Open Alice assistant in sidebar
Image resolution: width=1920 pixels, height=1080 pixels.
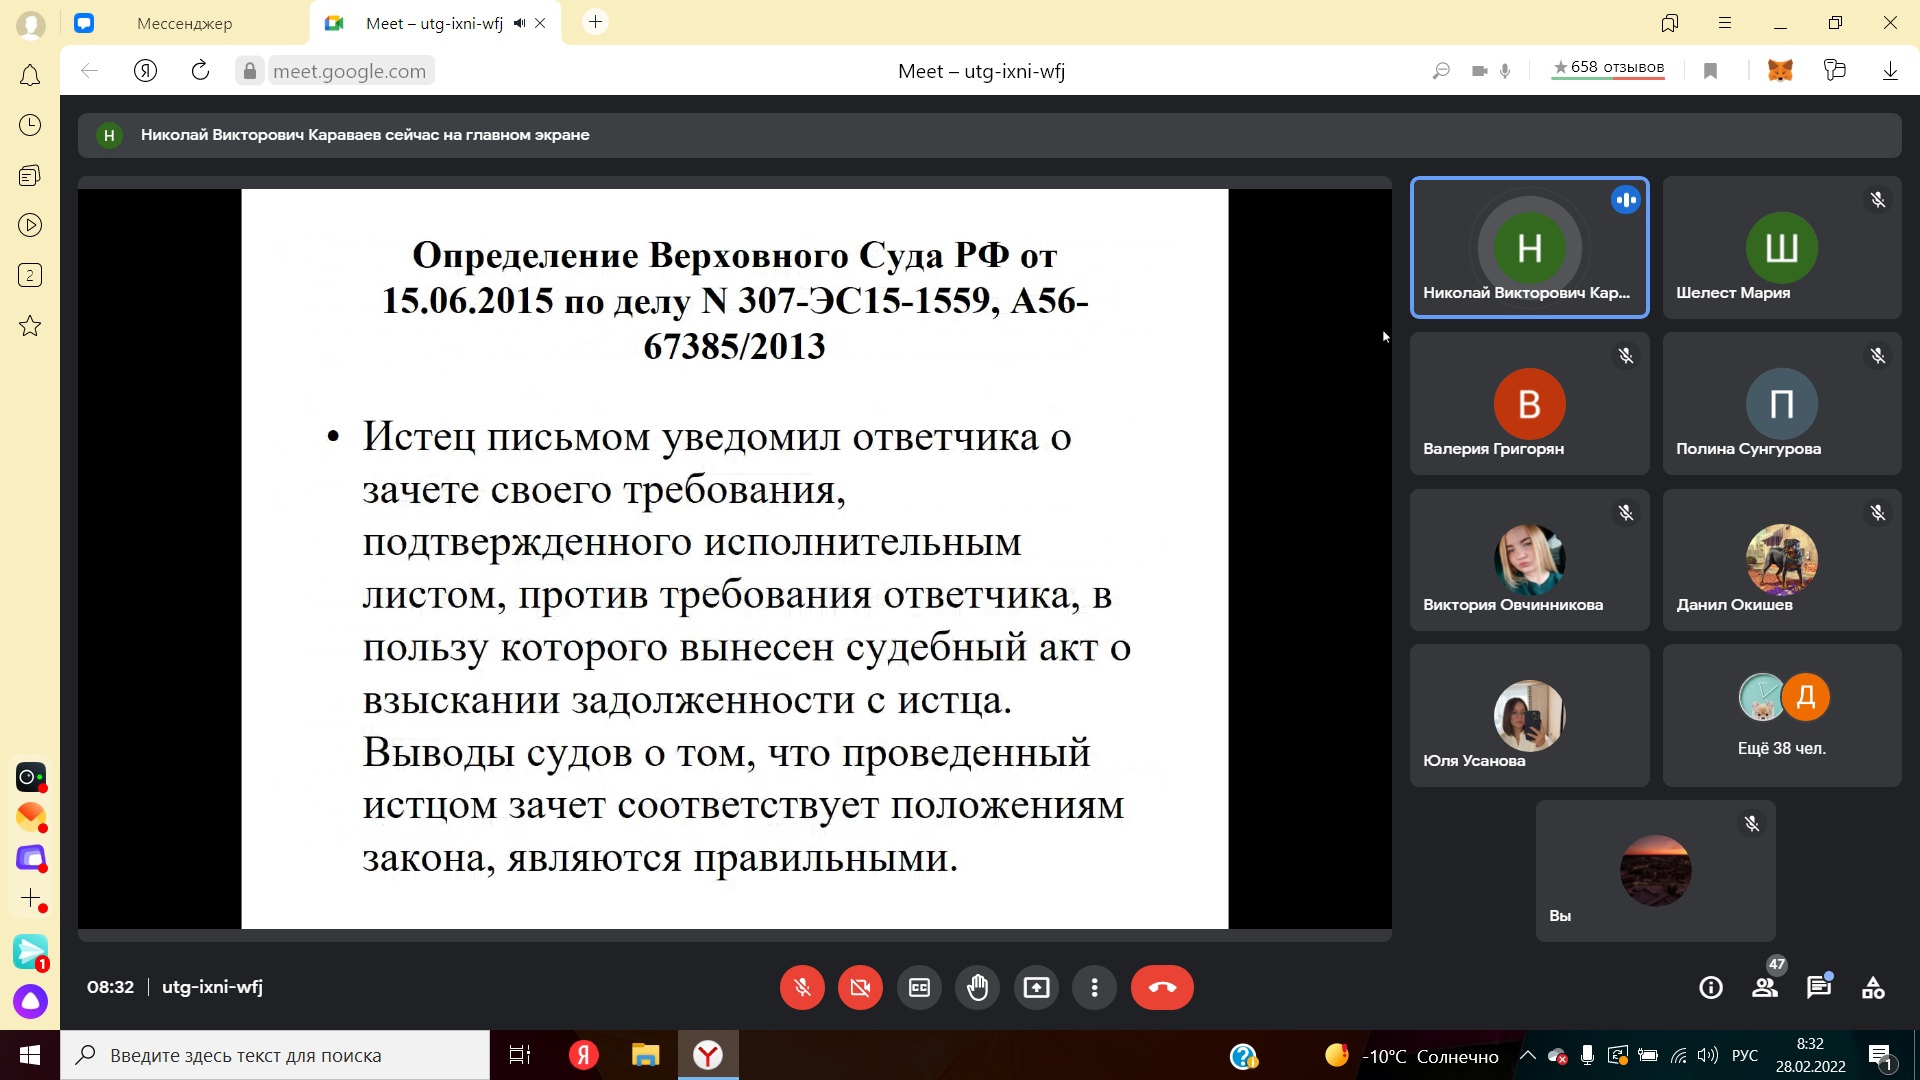click(x=30, y=1001)
